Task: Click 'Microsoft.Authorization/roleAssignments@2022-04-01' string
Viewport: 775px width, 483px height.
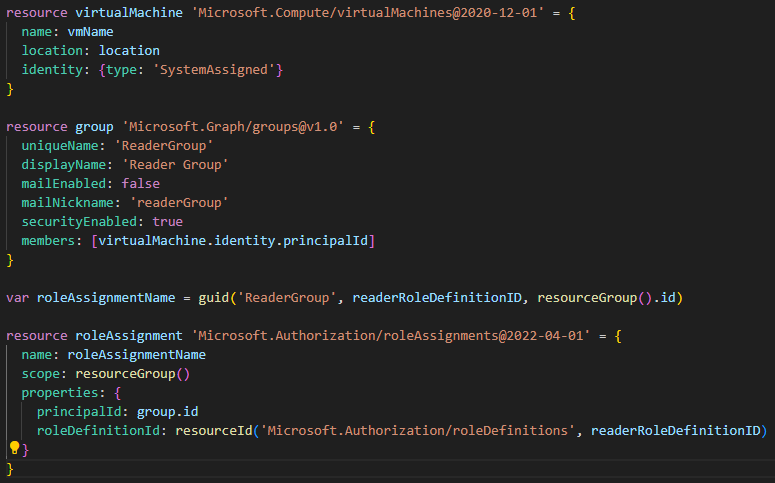Action: (x=390, y=336)
